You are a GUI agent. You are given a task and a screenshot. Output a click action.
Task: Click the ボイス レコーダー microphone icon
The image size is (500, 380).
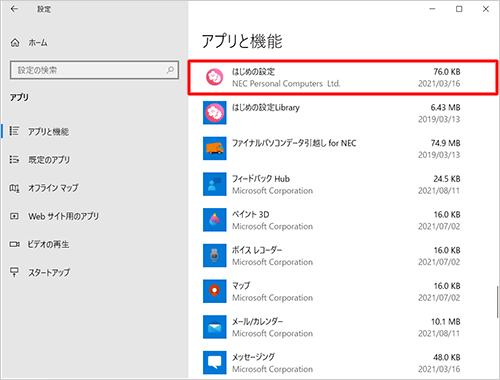[x=215, y=255]
